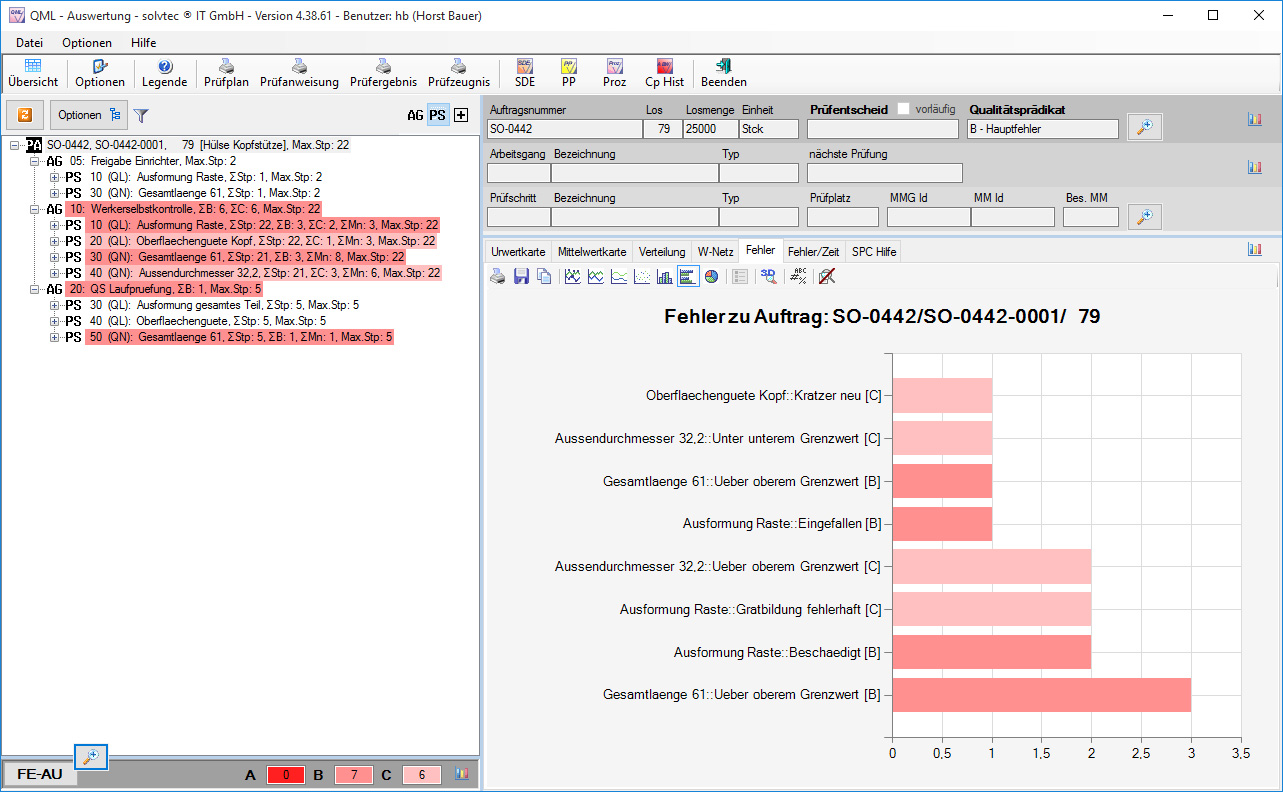Toggle the vorläufig checkbox
The image size is (1283, 792).
[x=904, y=109]
